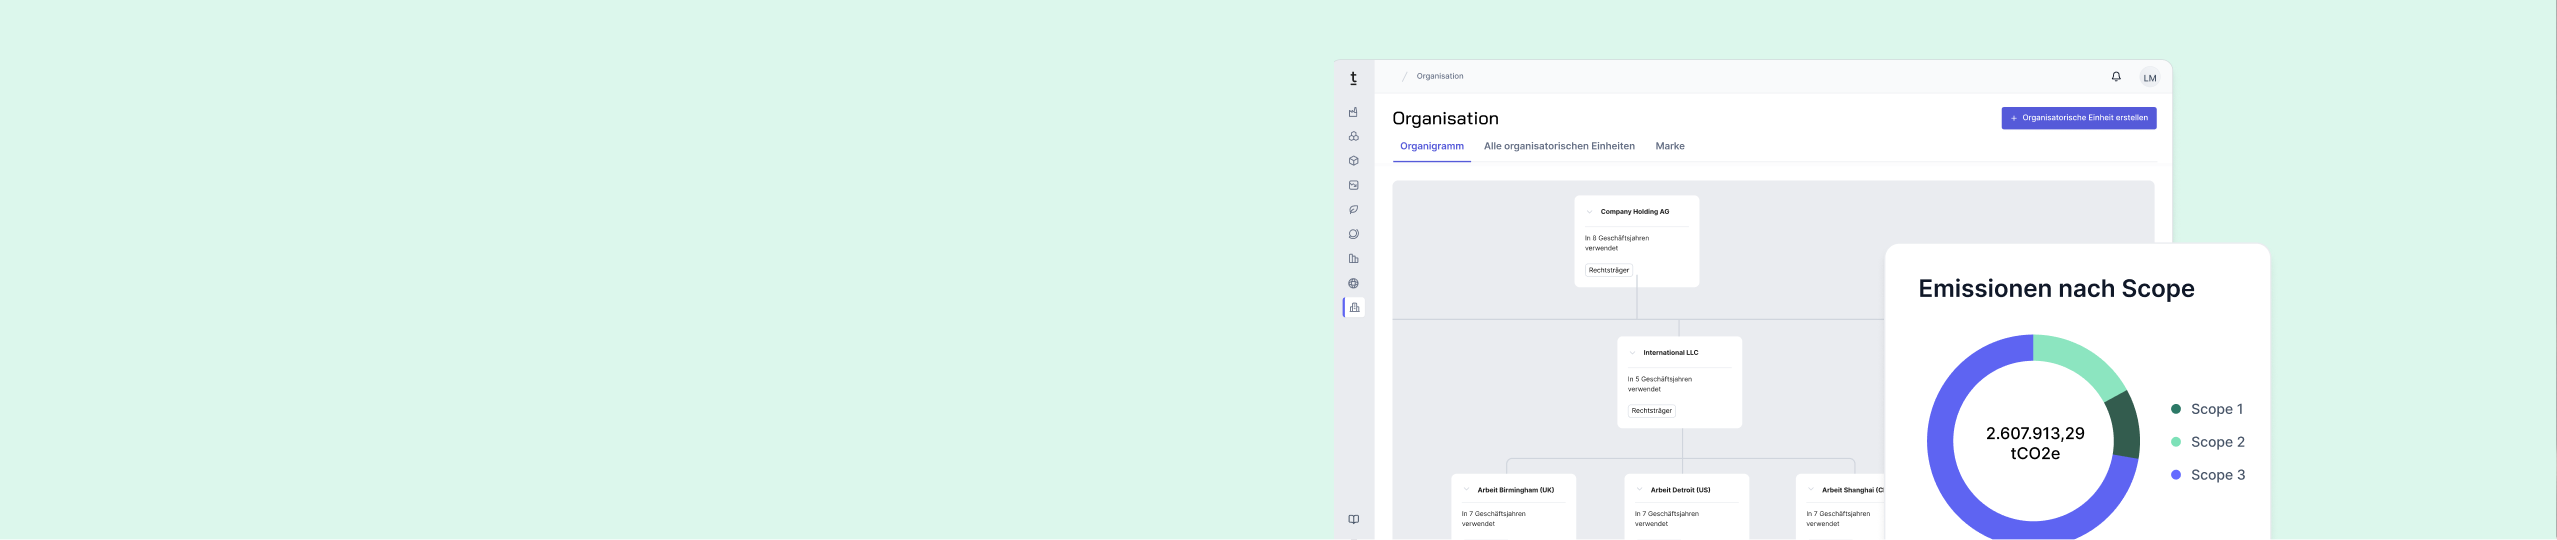Image resolution: width=2557 pixels, height=540 pixels.
Task: Click Rechtsträger tag on Company Holding AG
Action: [x=1608, y=270]
